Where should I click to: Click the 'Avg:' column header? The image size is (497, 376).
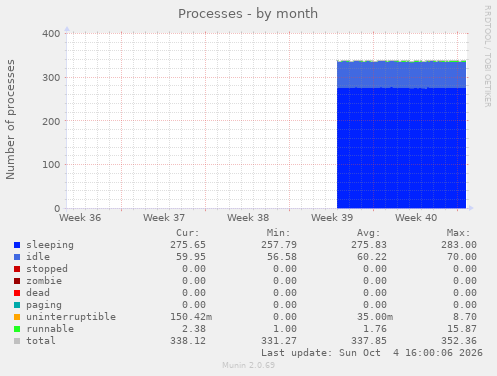click(368, 233)
